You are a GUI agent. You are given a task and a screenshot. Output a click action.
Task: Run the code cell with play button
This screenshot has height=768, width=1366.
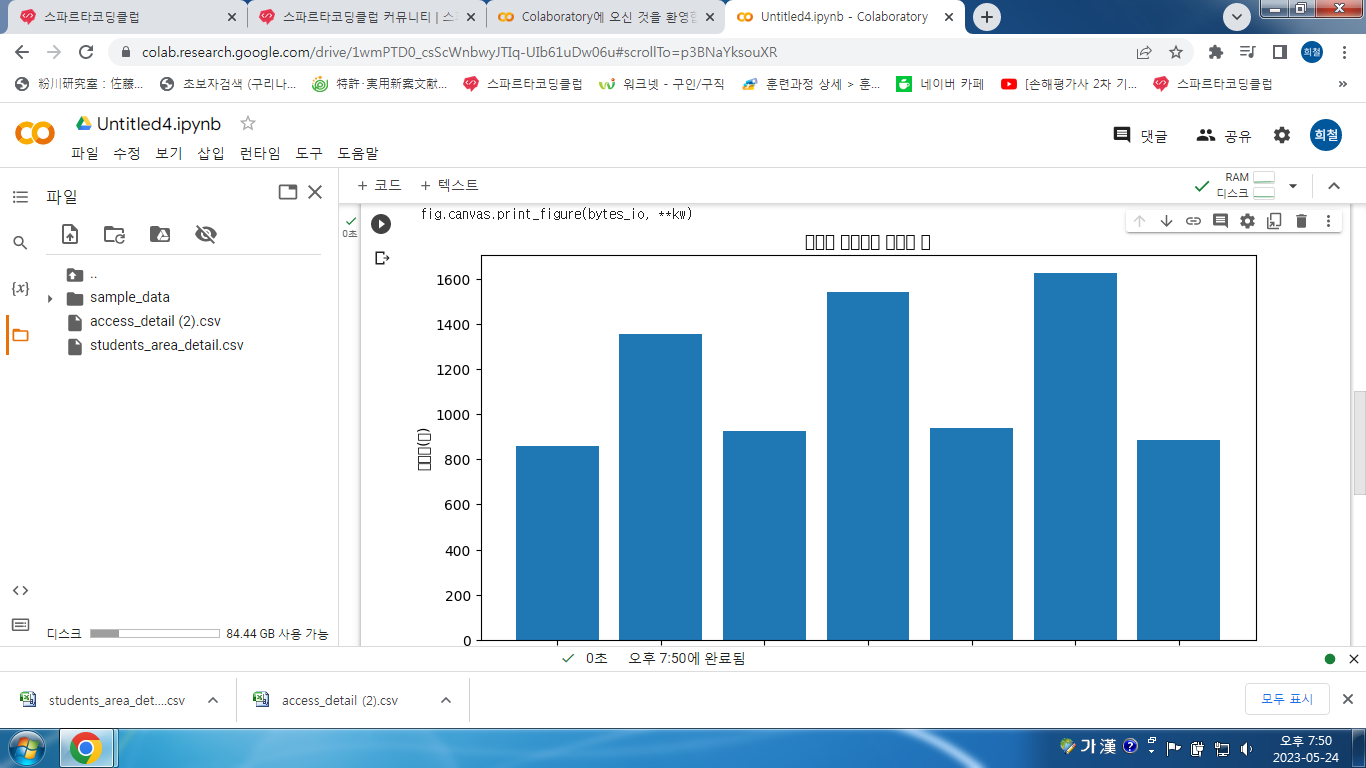coord(381,224)
